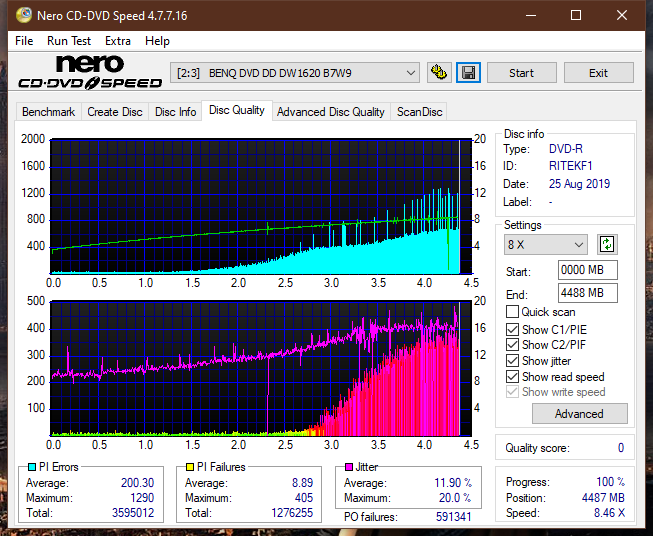
Task: Open the Run Test menu
Action: click(x=69, y=41)
